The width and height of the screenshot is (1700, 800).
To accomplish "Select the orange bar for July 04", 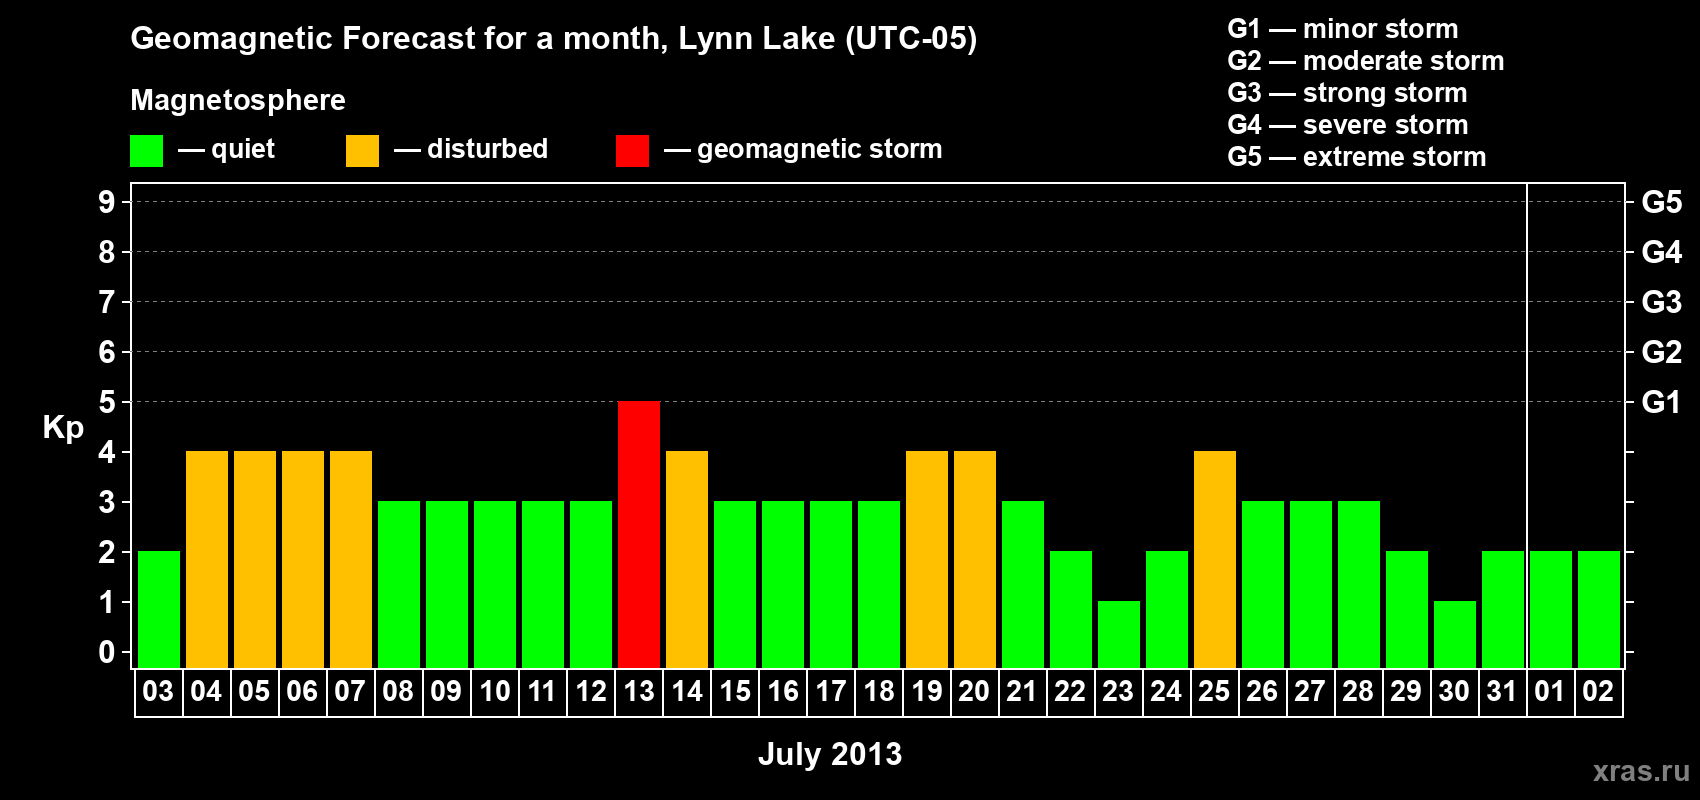I will pos(207,559).
